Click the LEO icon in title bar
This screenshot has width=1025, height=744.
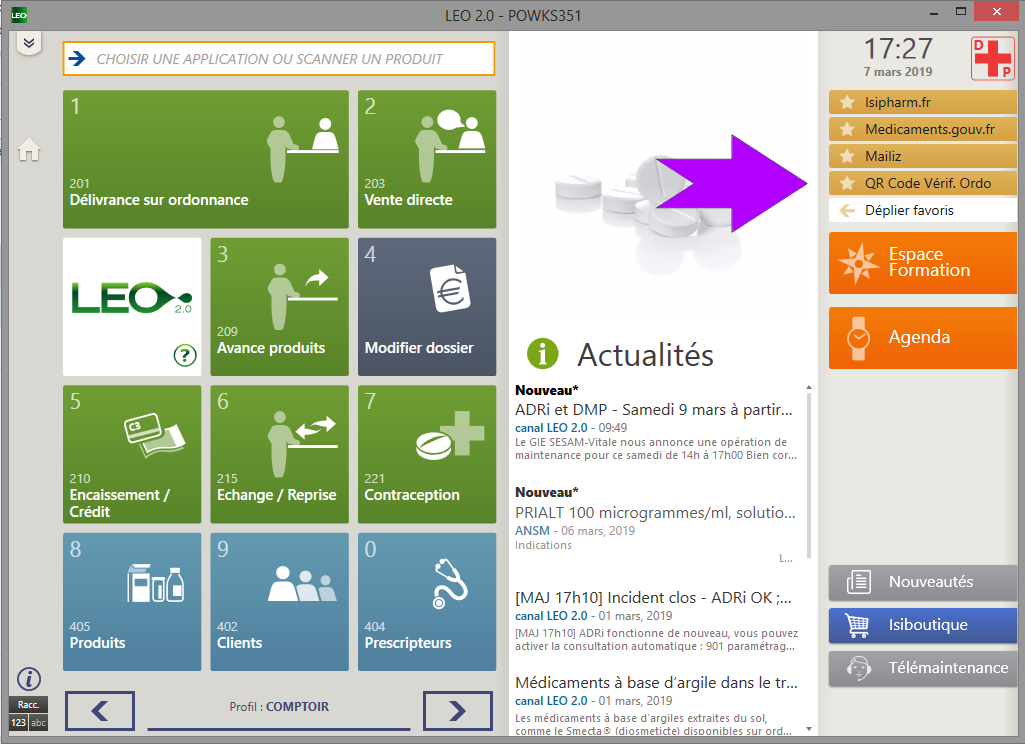[19, 14]
